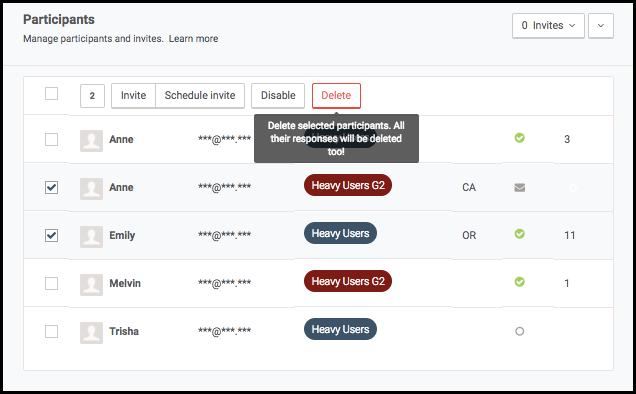This screenshot has height=394, width=636.
Task: Click avatar icon of first Anne row
Action: [91, 141]
